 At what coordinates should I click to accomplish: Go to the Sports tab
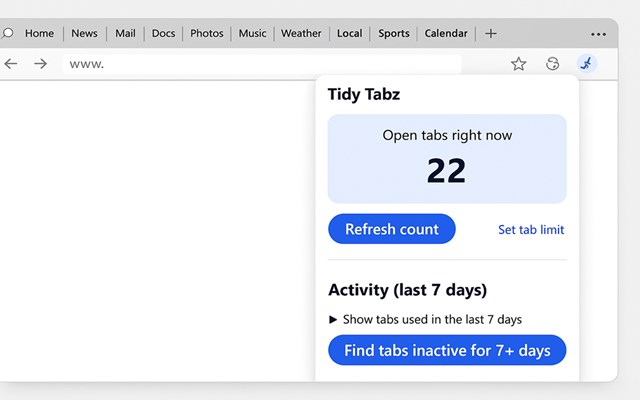[x=394, y=33]
